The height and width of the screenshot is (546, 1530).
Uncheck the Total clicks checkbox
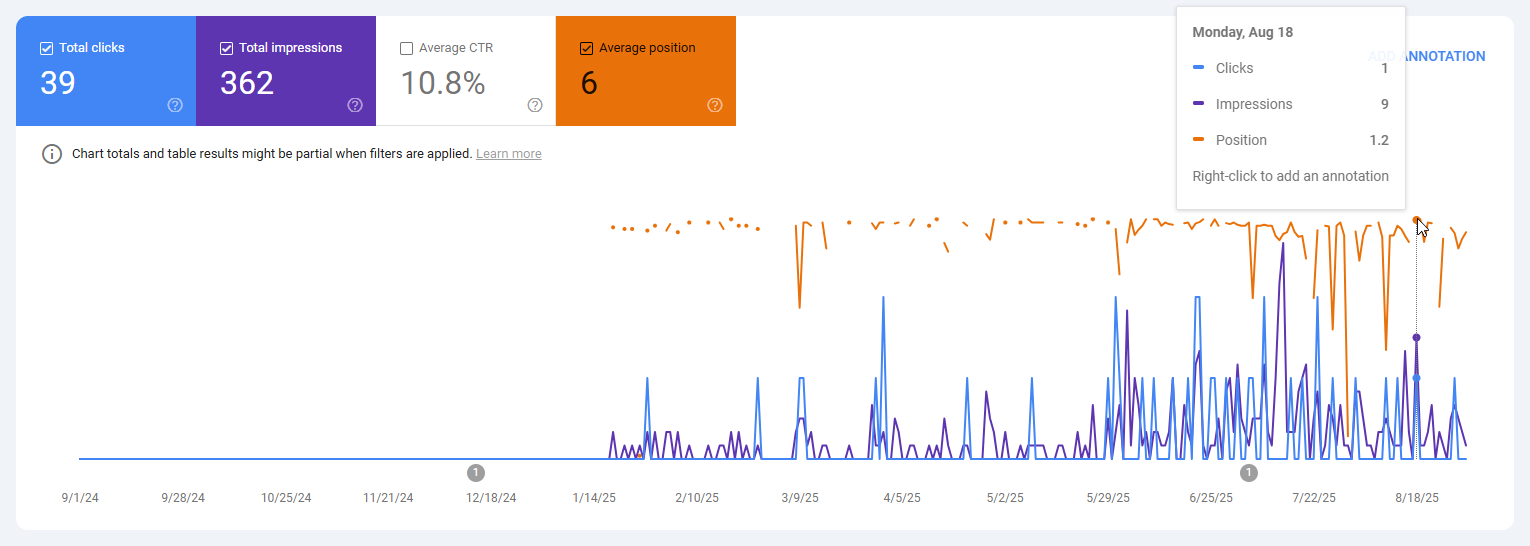pos(46,48)
